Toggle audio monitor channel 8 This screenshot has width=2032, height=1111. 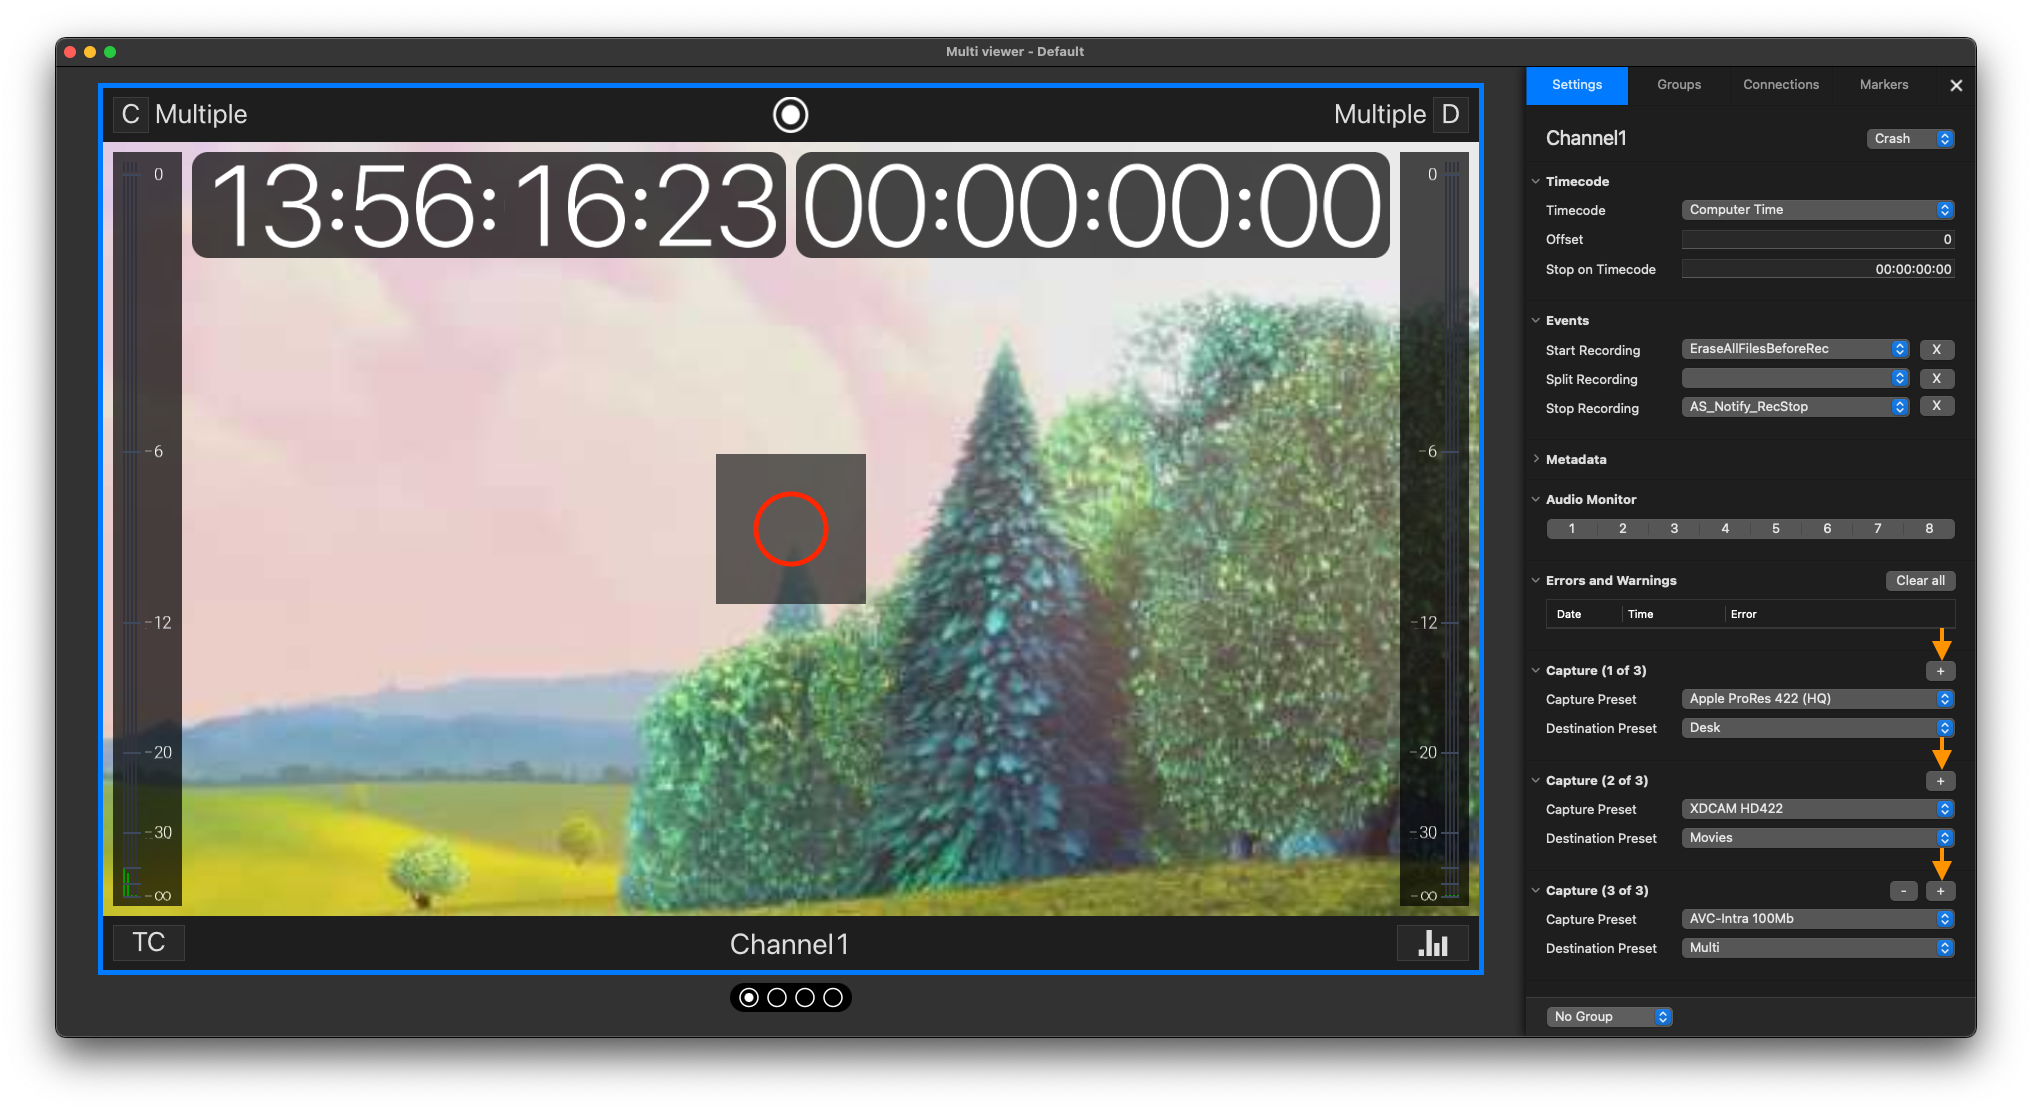click(x=1929, y=529)
